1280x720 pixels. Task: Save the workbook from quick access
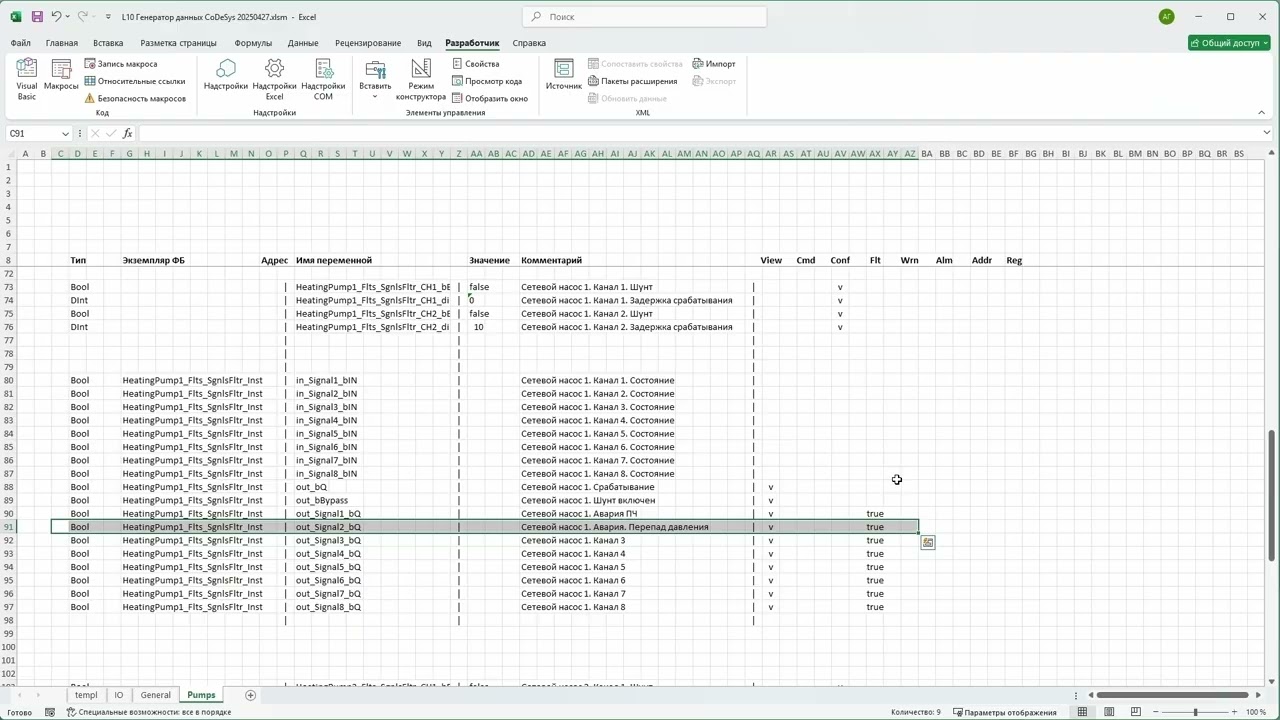tap(37, 17)
